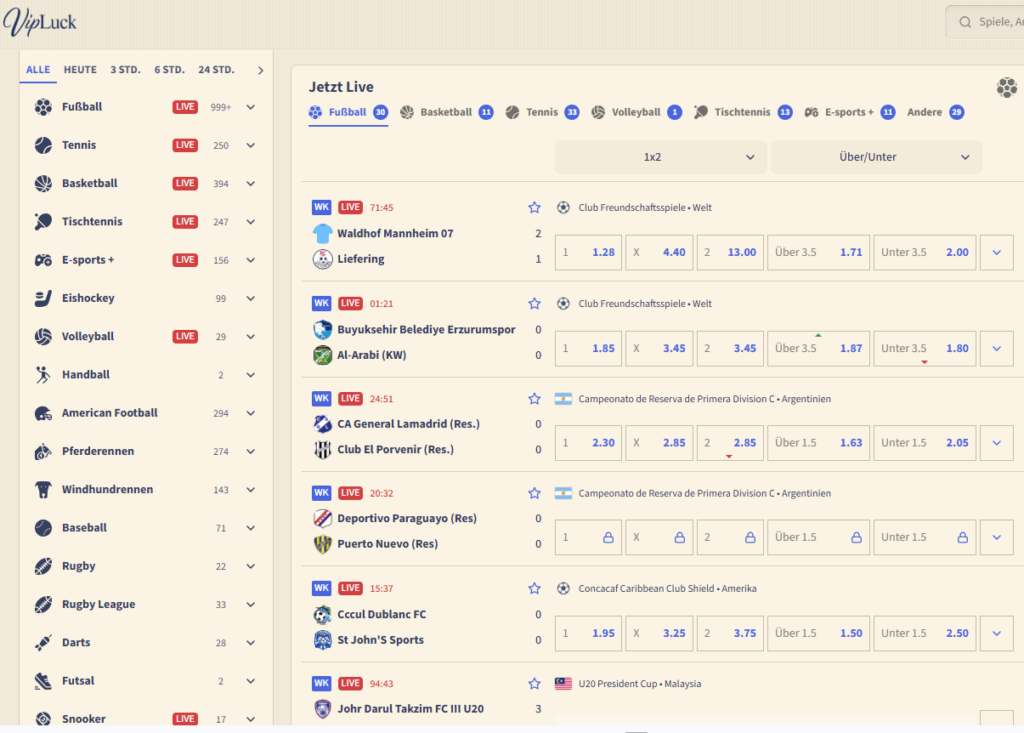Click the Rugby ball icon
This screenshot has height=733, width=1024.
pos(43,566)
